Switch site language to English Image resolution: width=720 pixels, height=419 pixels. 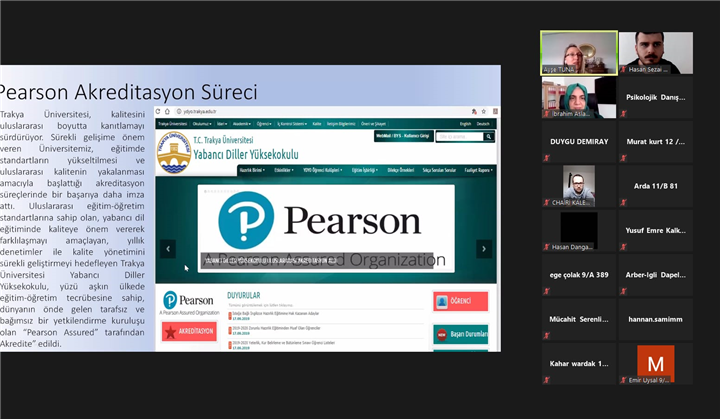coord(466,124)
